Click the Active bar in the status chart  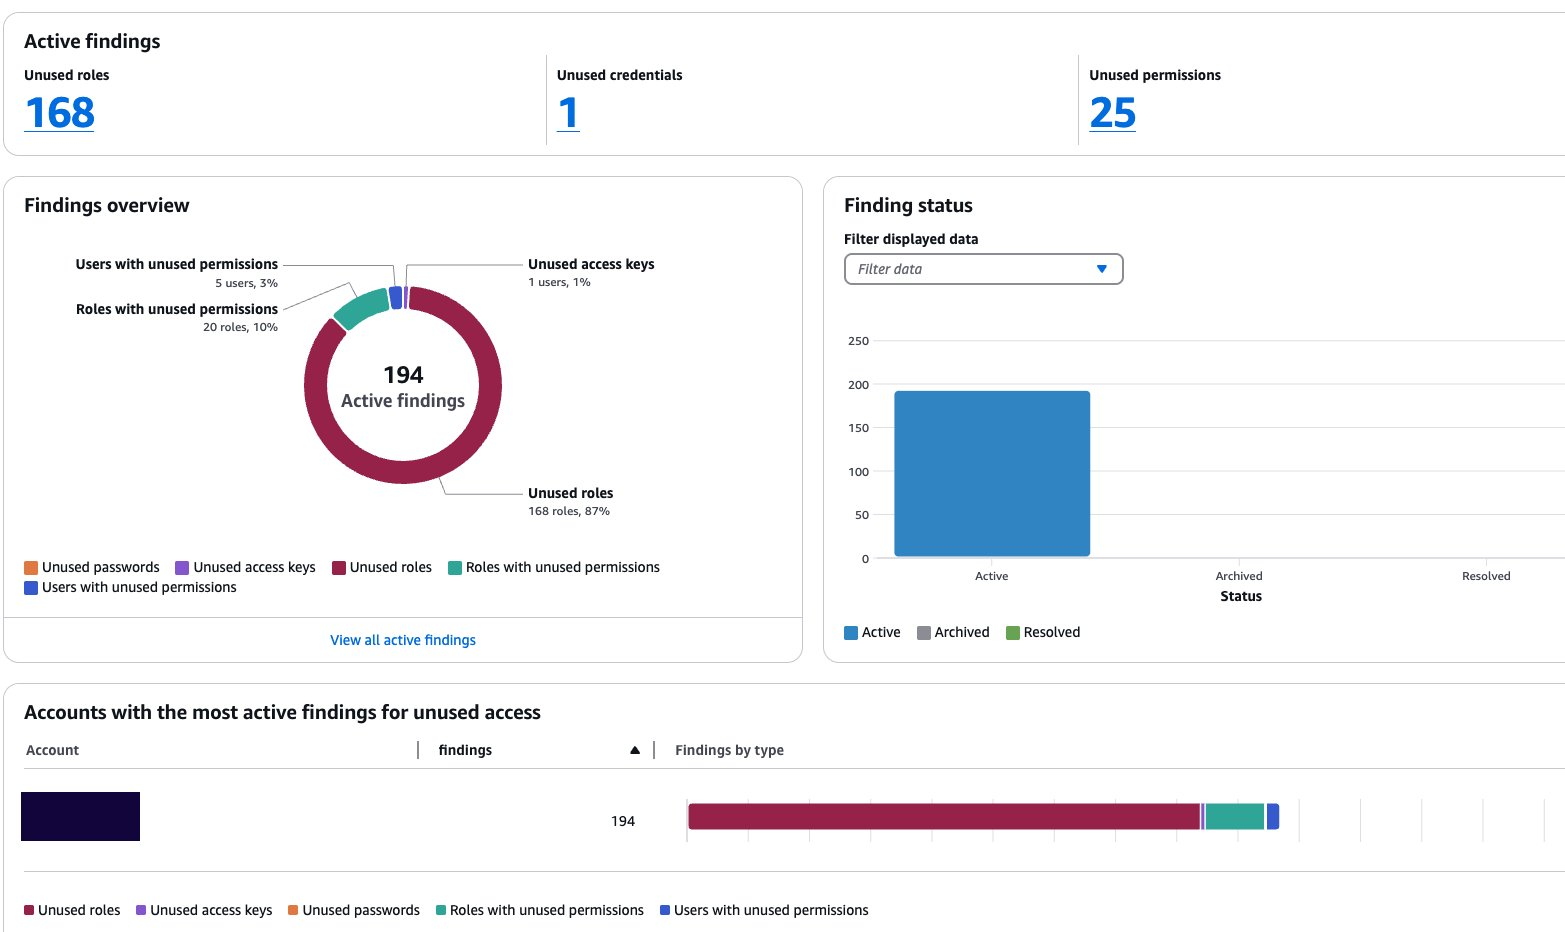point(991,473)
